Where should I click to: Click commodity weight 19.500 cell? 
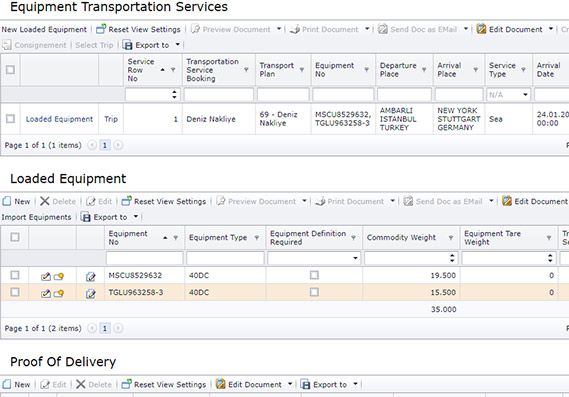tap(411, 275)
